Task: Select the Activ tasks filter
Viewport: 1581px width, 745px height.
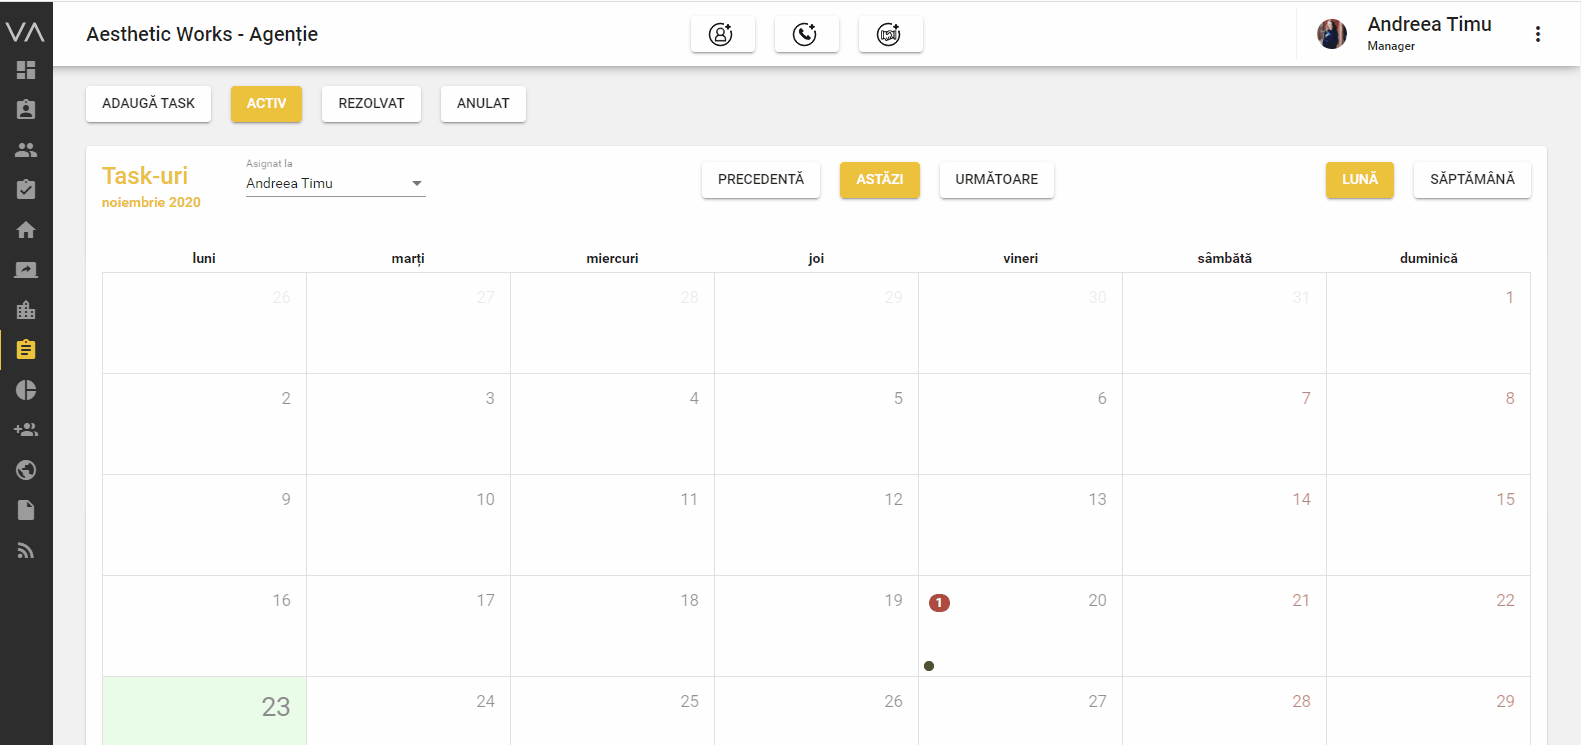Action: pyautogui.click(x=266, y=103)
